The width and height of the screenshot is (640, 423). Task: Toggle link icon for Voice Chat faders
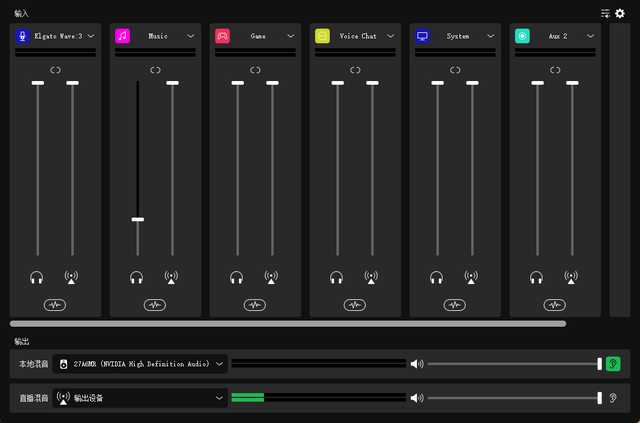[x=355, y=70]
